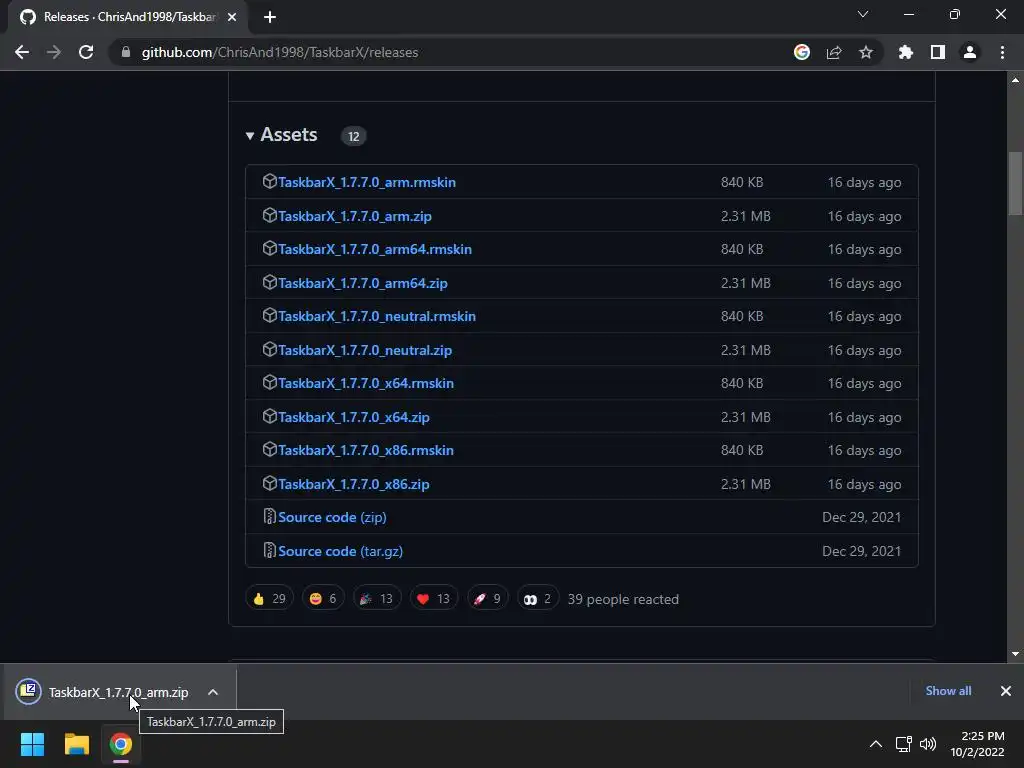Screen dimensions: 1024x768
Task: Click file-zip icon beside Source code (tar.gz)
Action: coord(269,551)
